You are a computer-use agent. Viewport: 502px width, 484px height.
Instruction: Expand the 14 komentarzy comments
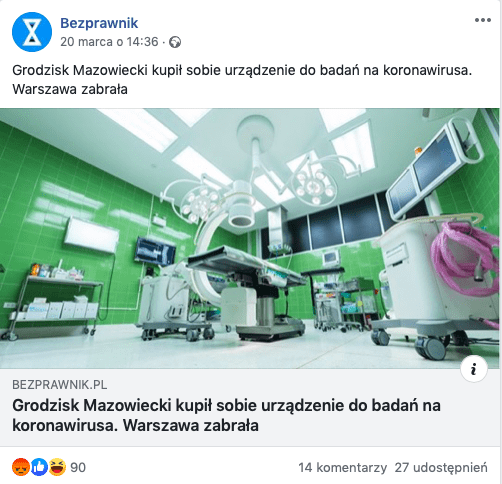tap(342, 467)
